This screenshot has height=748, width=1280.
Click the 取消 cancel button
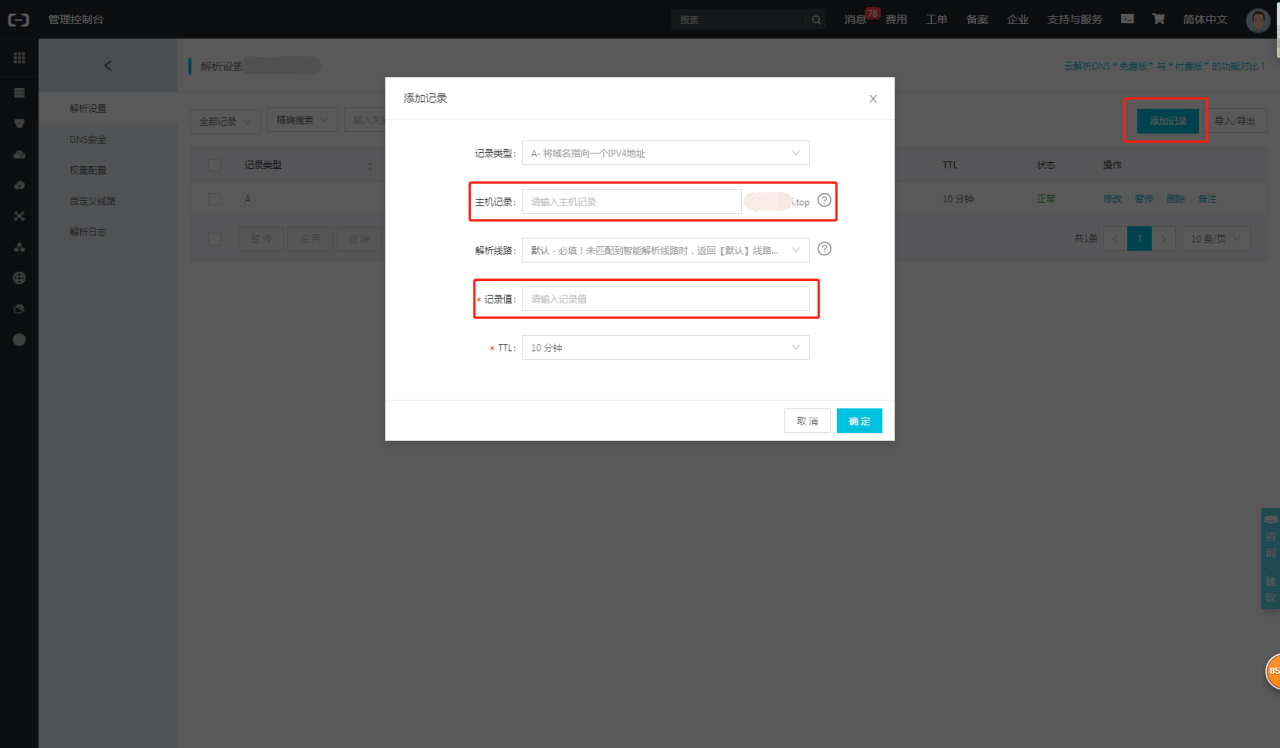tap(807, 421)
